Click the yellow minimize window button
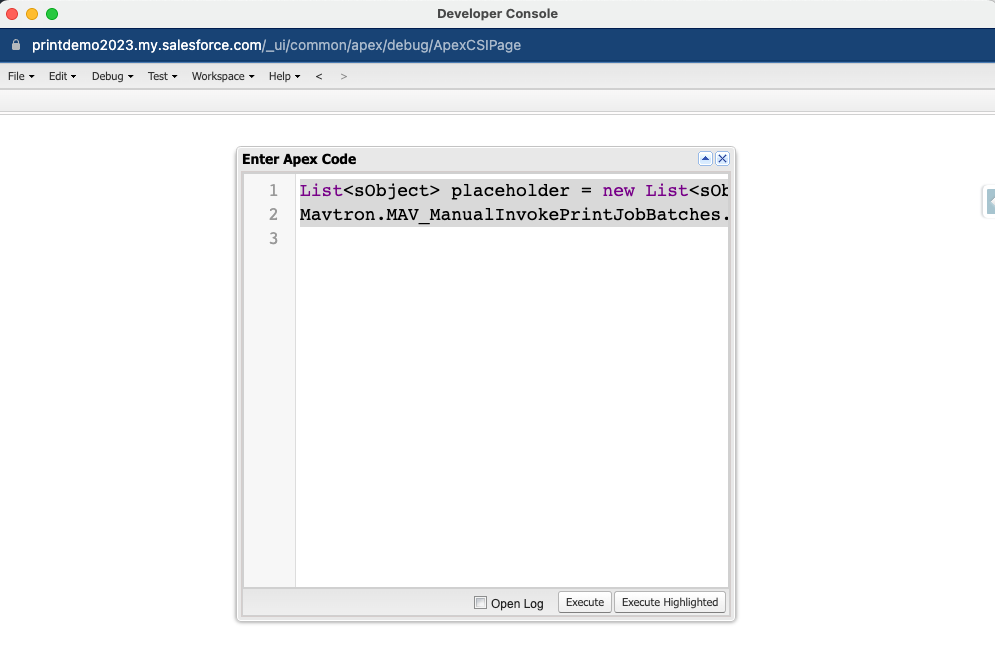This screenshot has height=649, width=995. [32, 14]
